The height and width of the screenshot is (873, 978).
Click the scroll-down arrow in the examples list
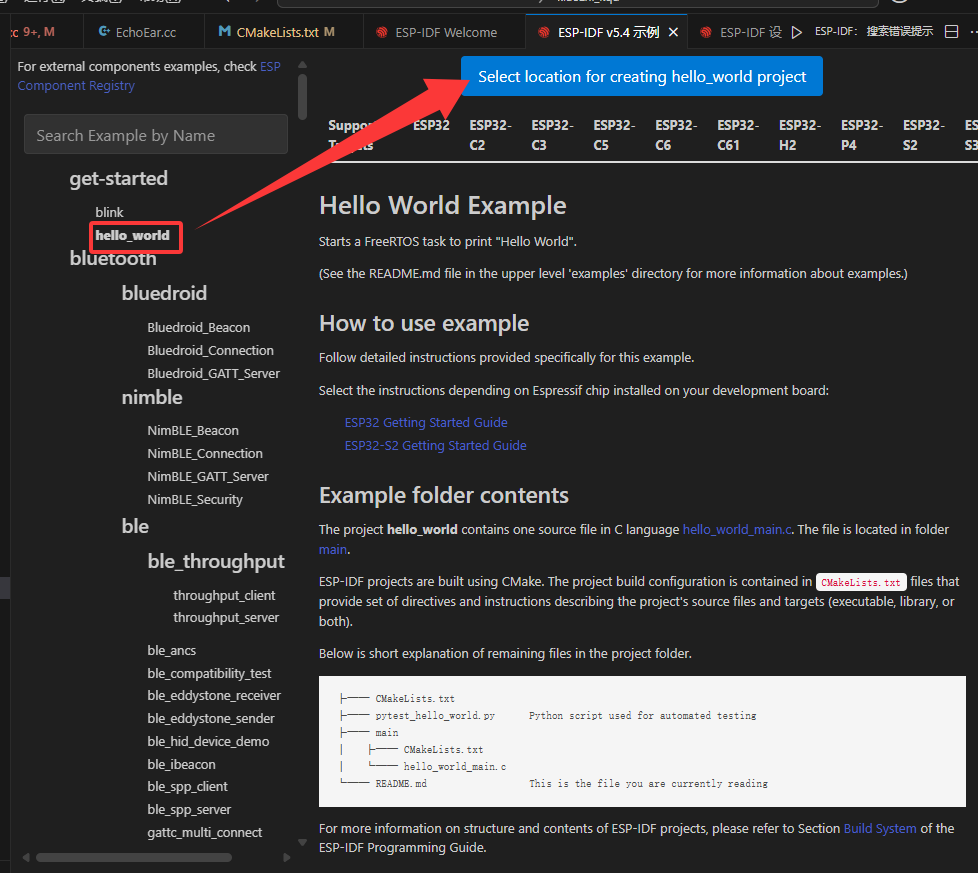click(x=303, y=842)
